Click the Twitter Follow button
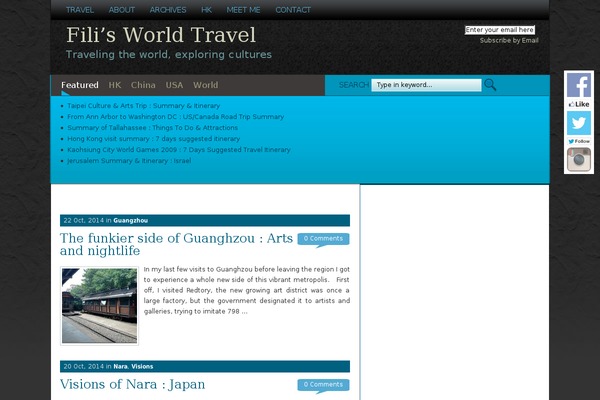Image resolution: width=600 pixels, height=400 pixels. click(x=579, y=141)
